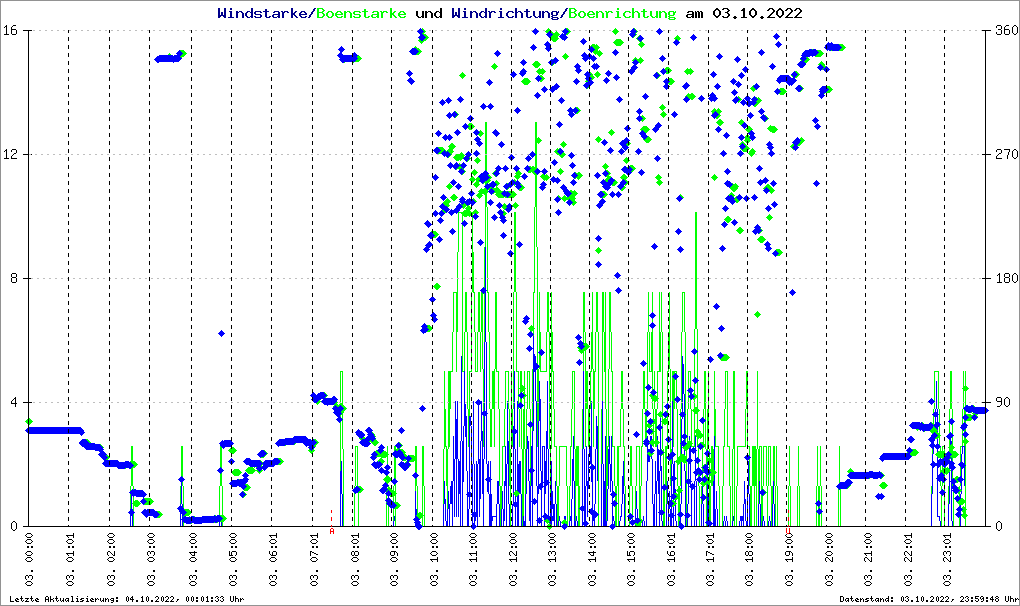1020x606 pixels.
Task: Click the "Letzte Aktualisierung" footer text
Action: (125, 598)
